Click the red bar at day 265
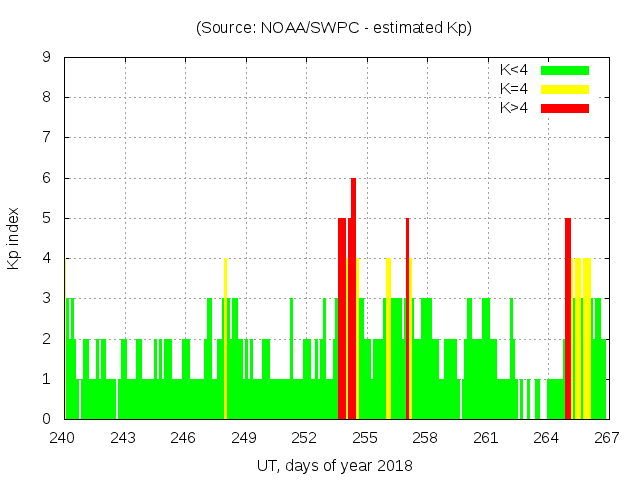Viewport: 640px width, 480px height. coord(568,320)
